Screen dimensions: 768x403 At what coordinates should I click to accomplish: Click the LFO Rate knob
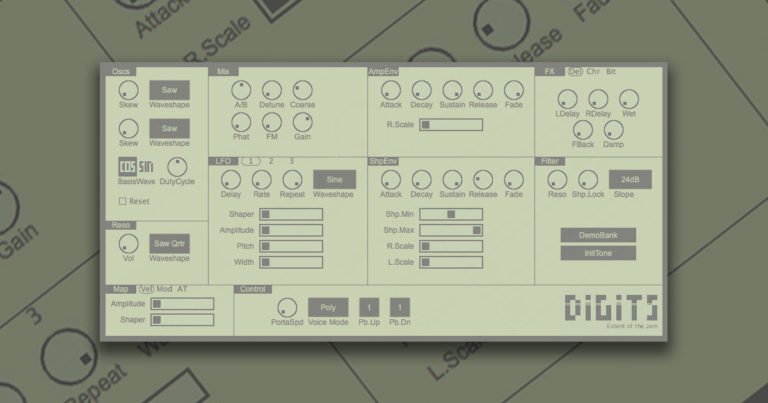[262, 180]
